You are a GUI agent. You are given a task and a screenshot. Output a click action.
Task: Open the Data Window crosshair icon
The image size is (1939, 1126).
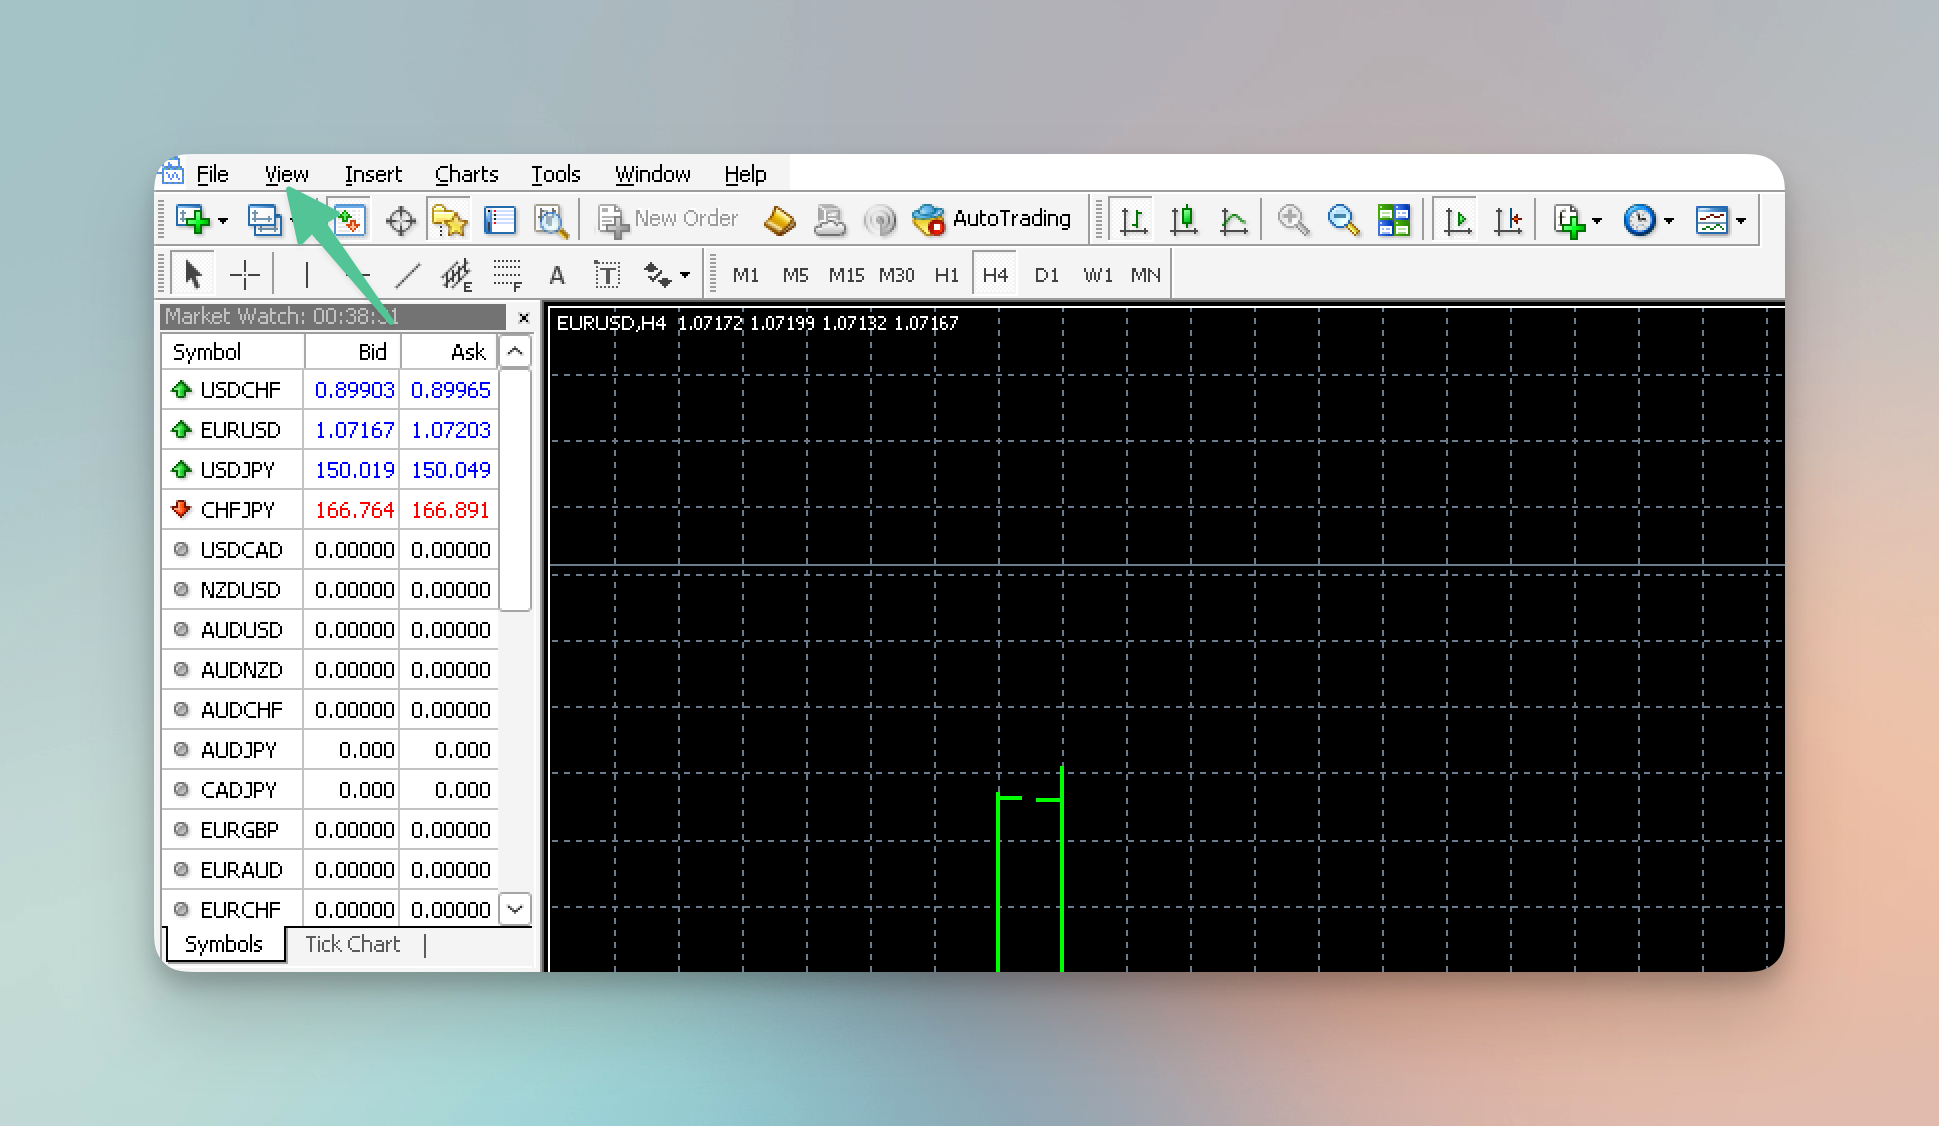[x=400, y=220]
